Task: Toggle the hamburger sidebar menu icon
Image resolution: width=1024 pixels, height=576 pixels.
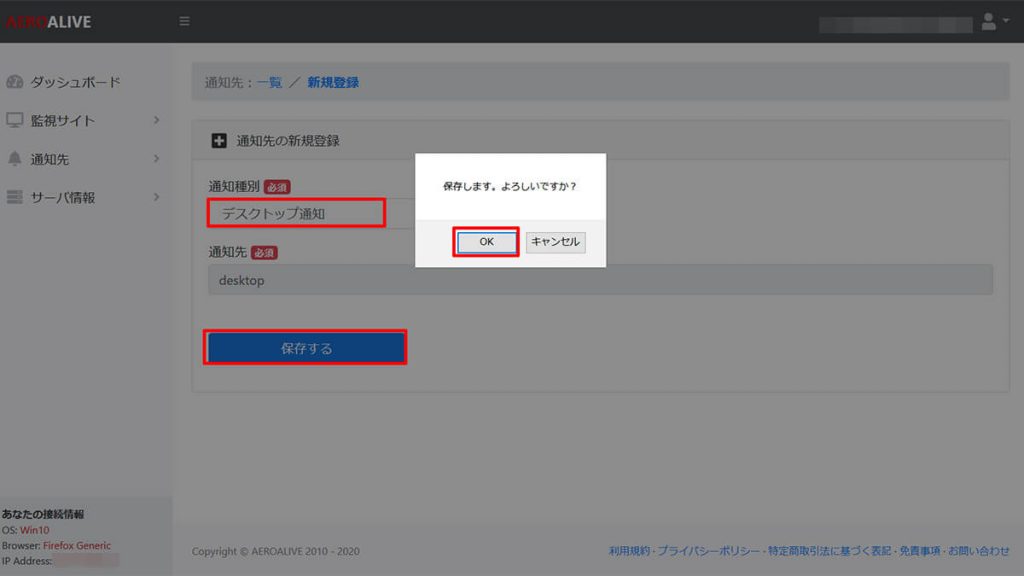Action: 184,22
